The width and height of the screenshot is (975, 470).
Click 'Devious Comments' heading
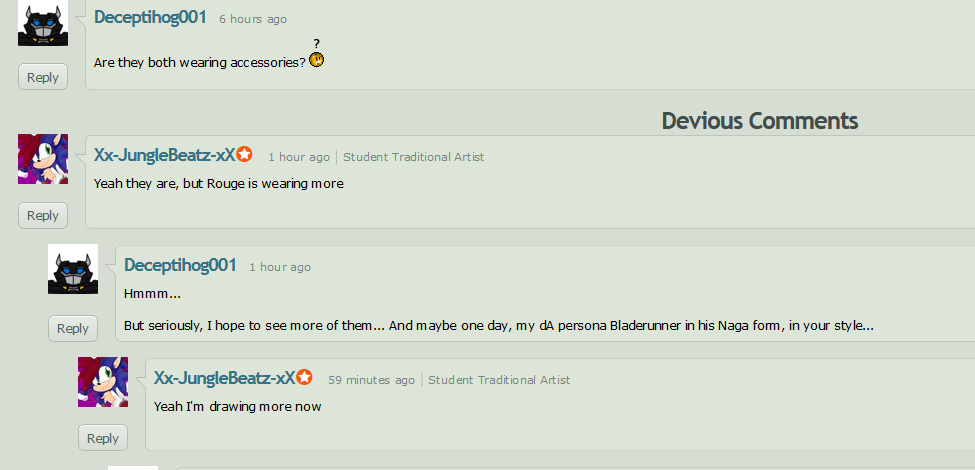point(760,121)
